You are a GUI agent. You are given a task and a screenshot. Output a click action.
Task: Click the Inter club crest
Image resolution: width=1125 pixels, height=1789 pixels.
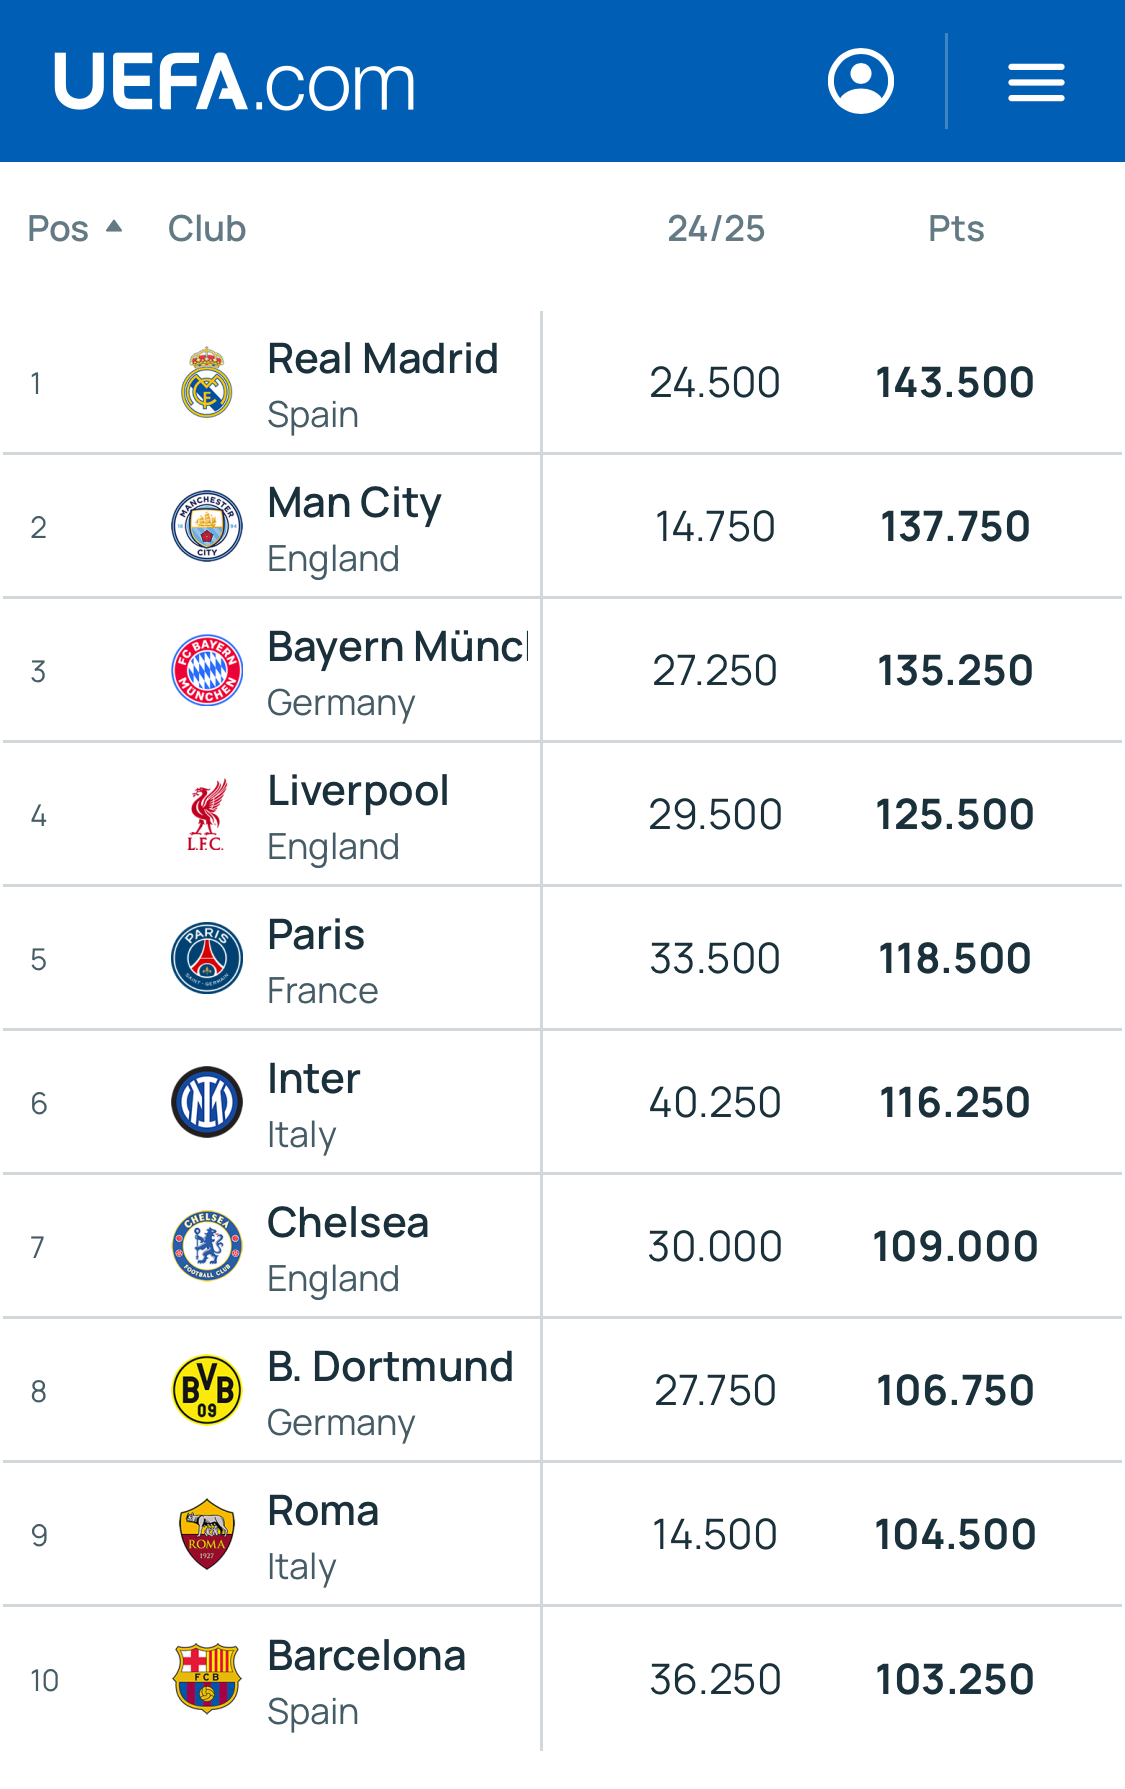pyautogui.click(x=207, y=1102)
